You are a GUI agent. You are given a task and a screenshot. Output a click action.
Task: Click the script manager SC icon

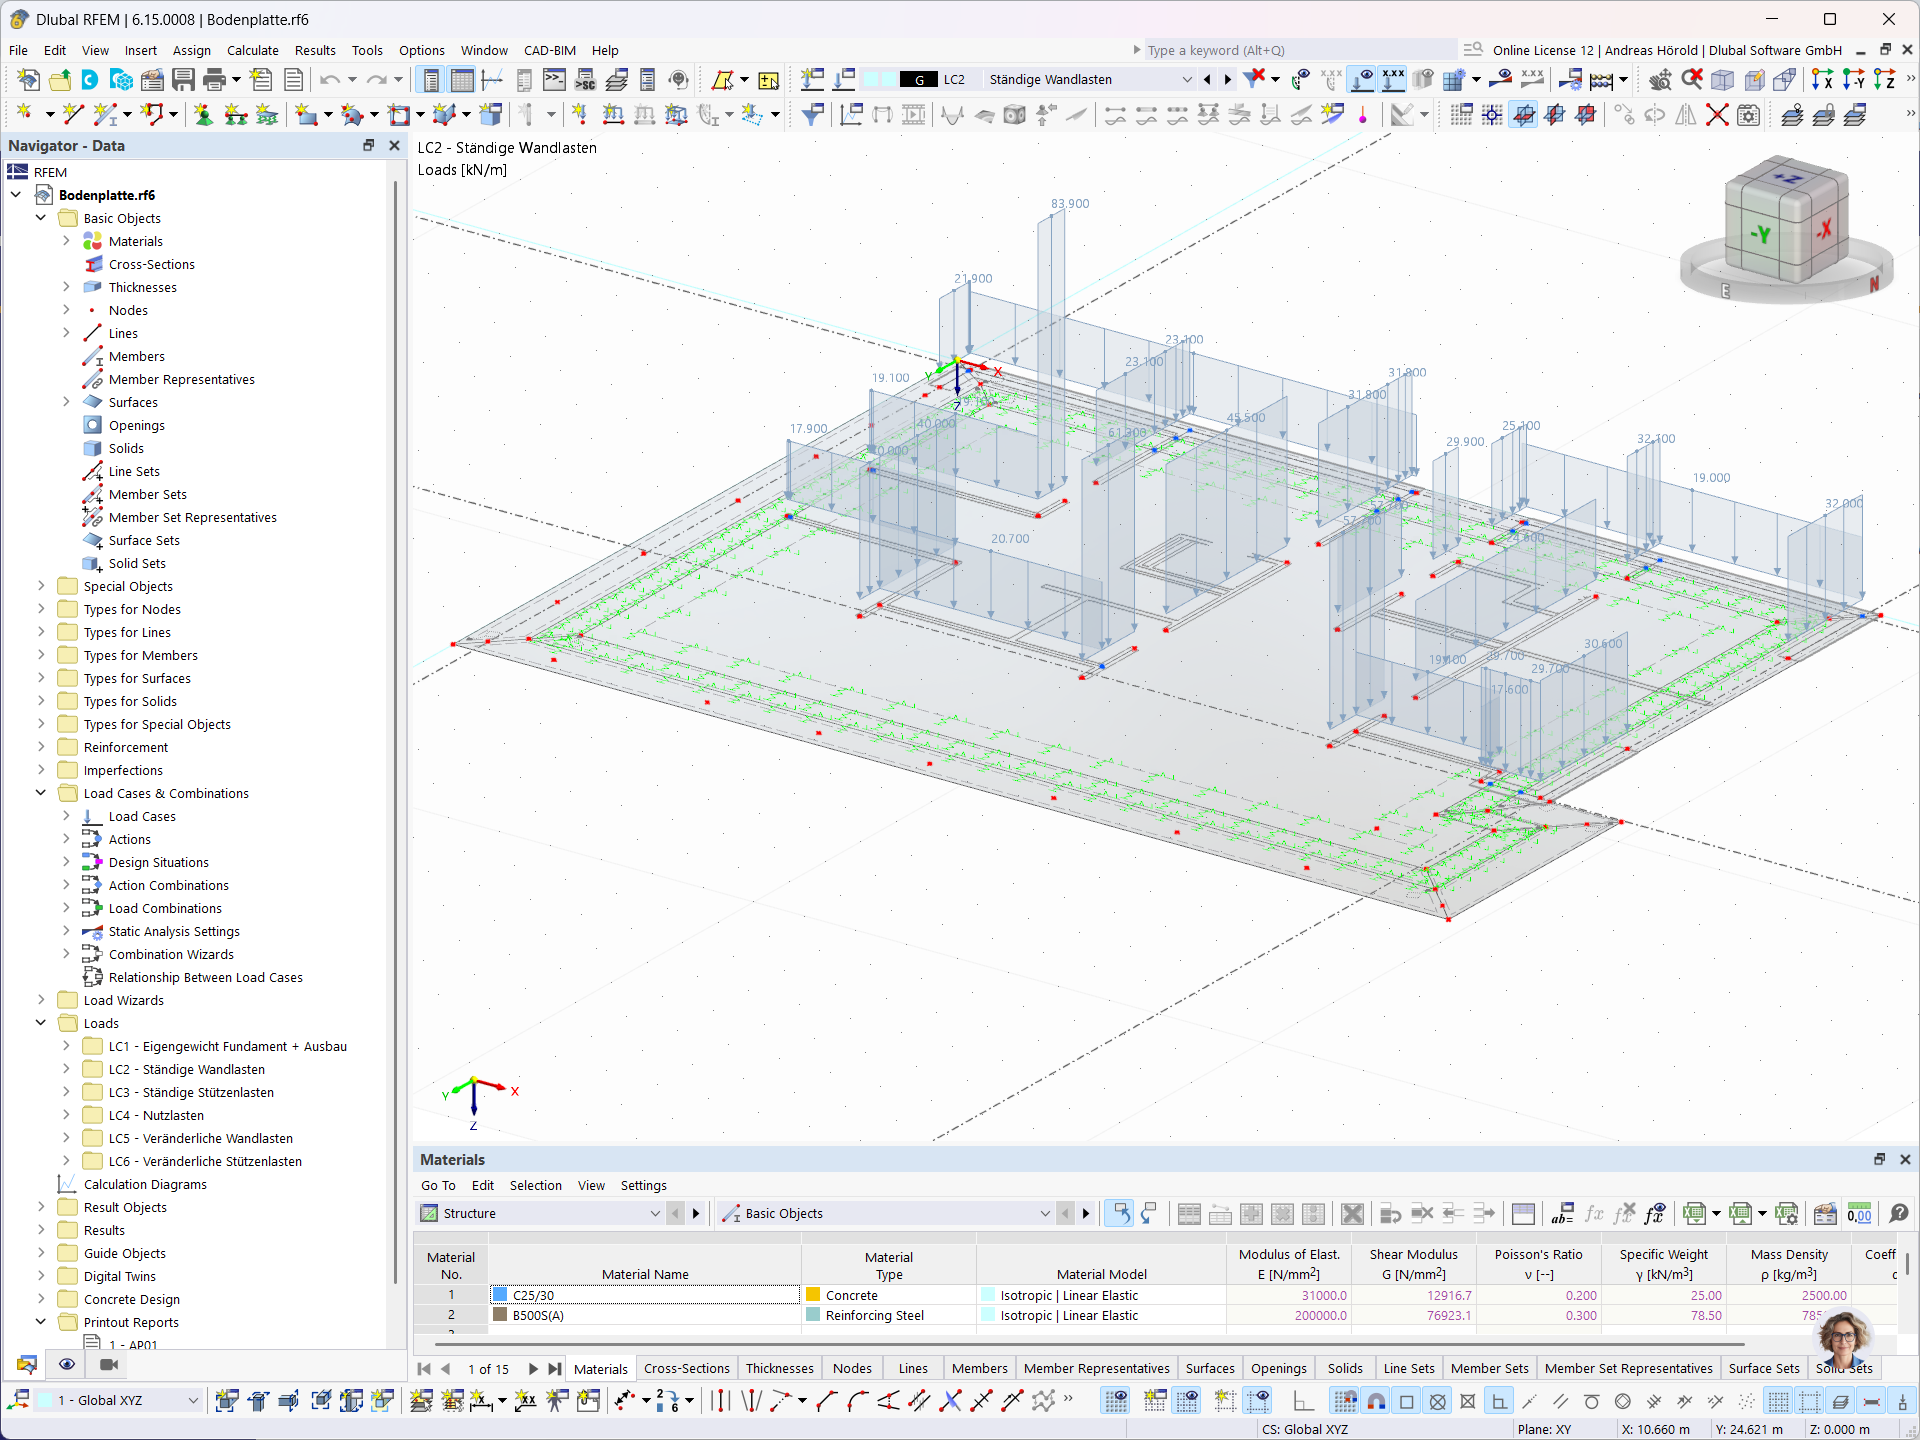(586, 80)
